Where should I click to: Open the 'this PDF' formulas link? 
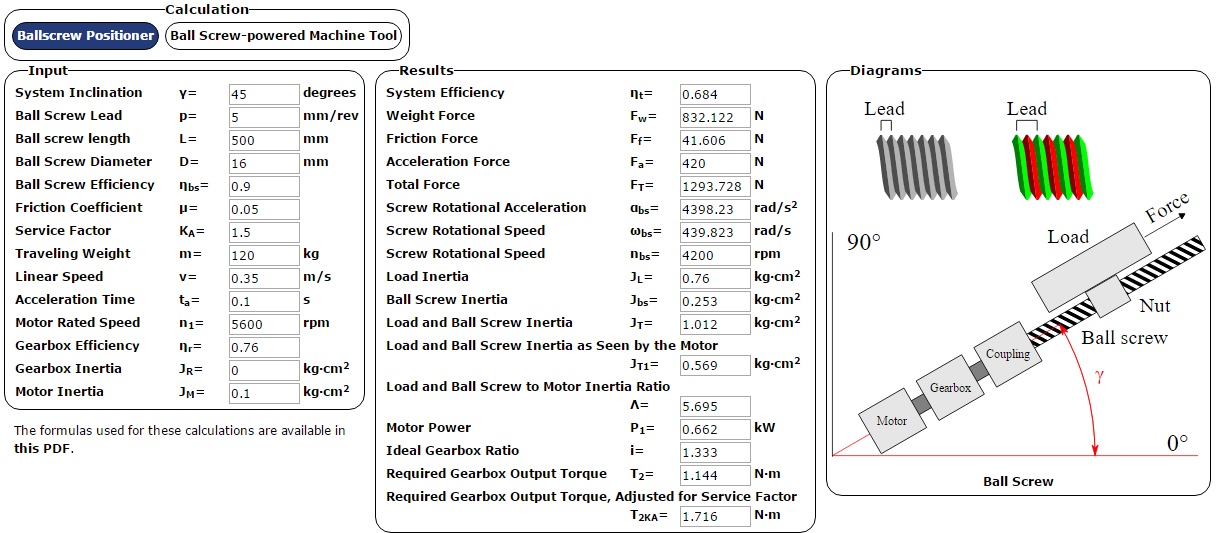[x=43, y=449]
